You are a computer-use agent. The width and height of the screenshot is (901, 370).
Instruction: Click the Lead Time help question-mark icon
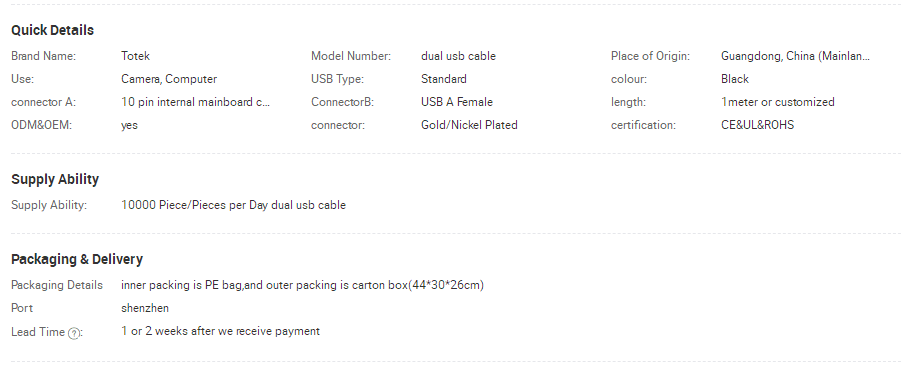74,333
